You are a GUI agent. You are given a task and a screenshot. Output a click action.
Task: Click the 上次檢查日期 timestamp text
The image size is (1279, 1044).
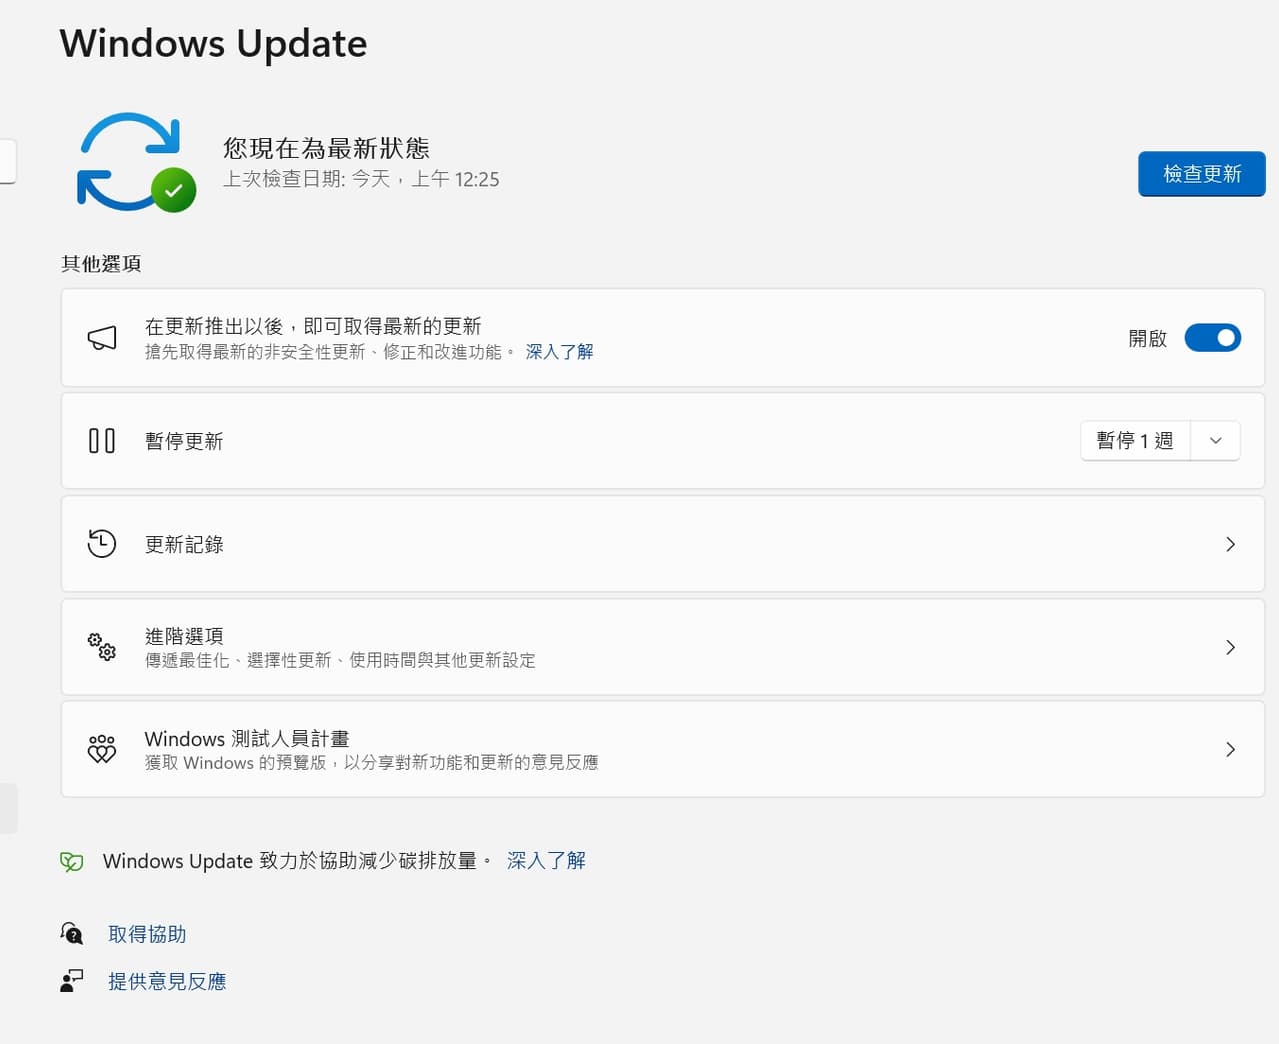tap(361, 179)
